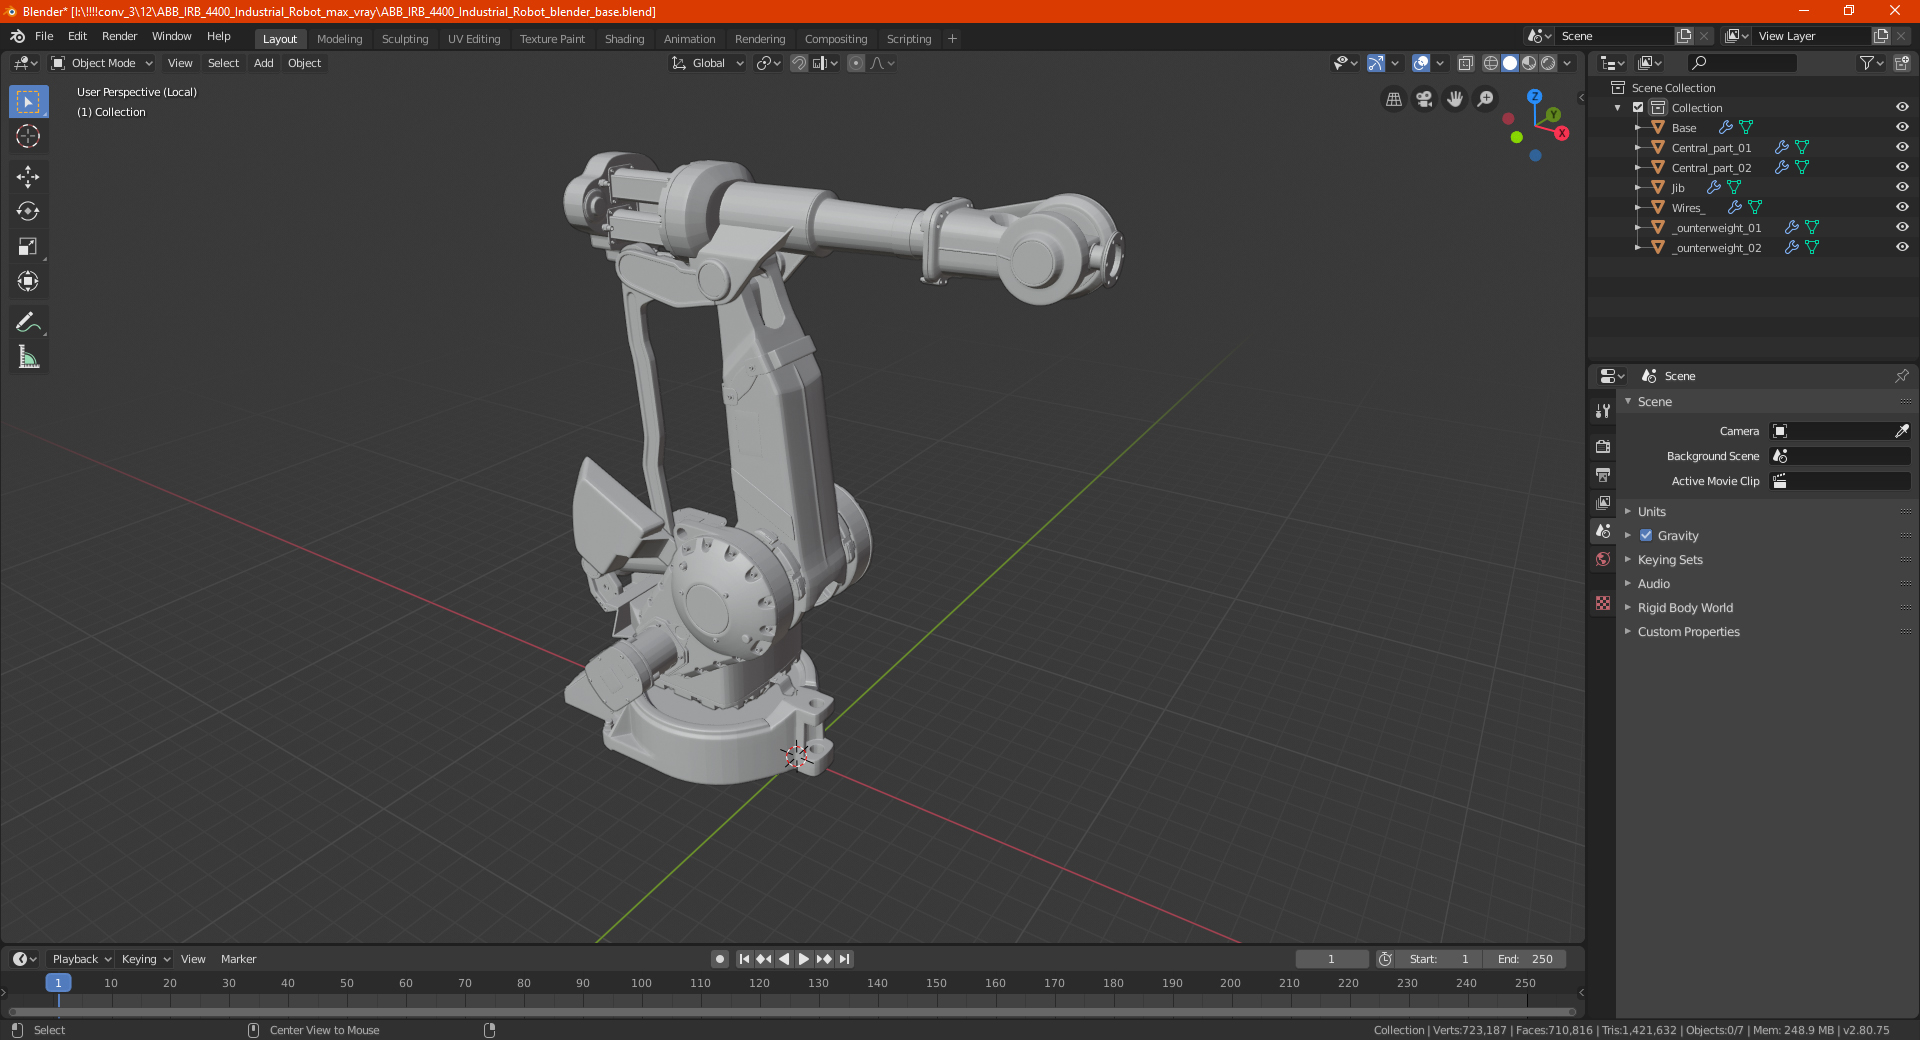Toggle visibility of the Wires_ object
The width and height of the screenshot is (1920, 1040).
[x=1902, y=207]
